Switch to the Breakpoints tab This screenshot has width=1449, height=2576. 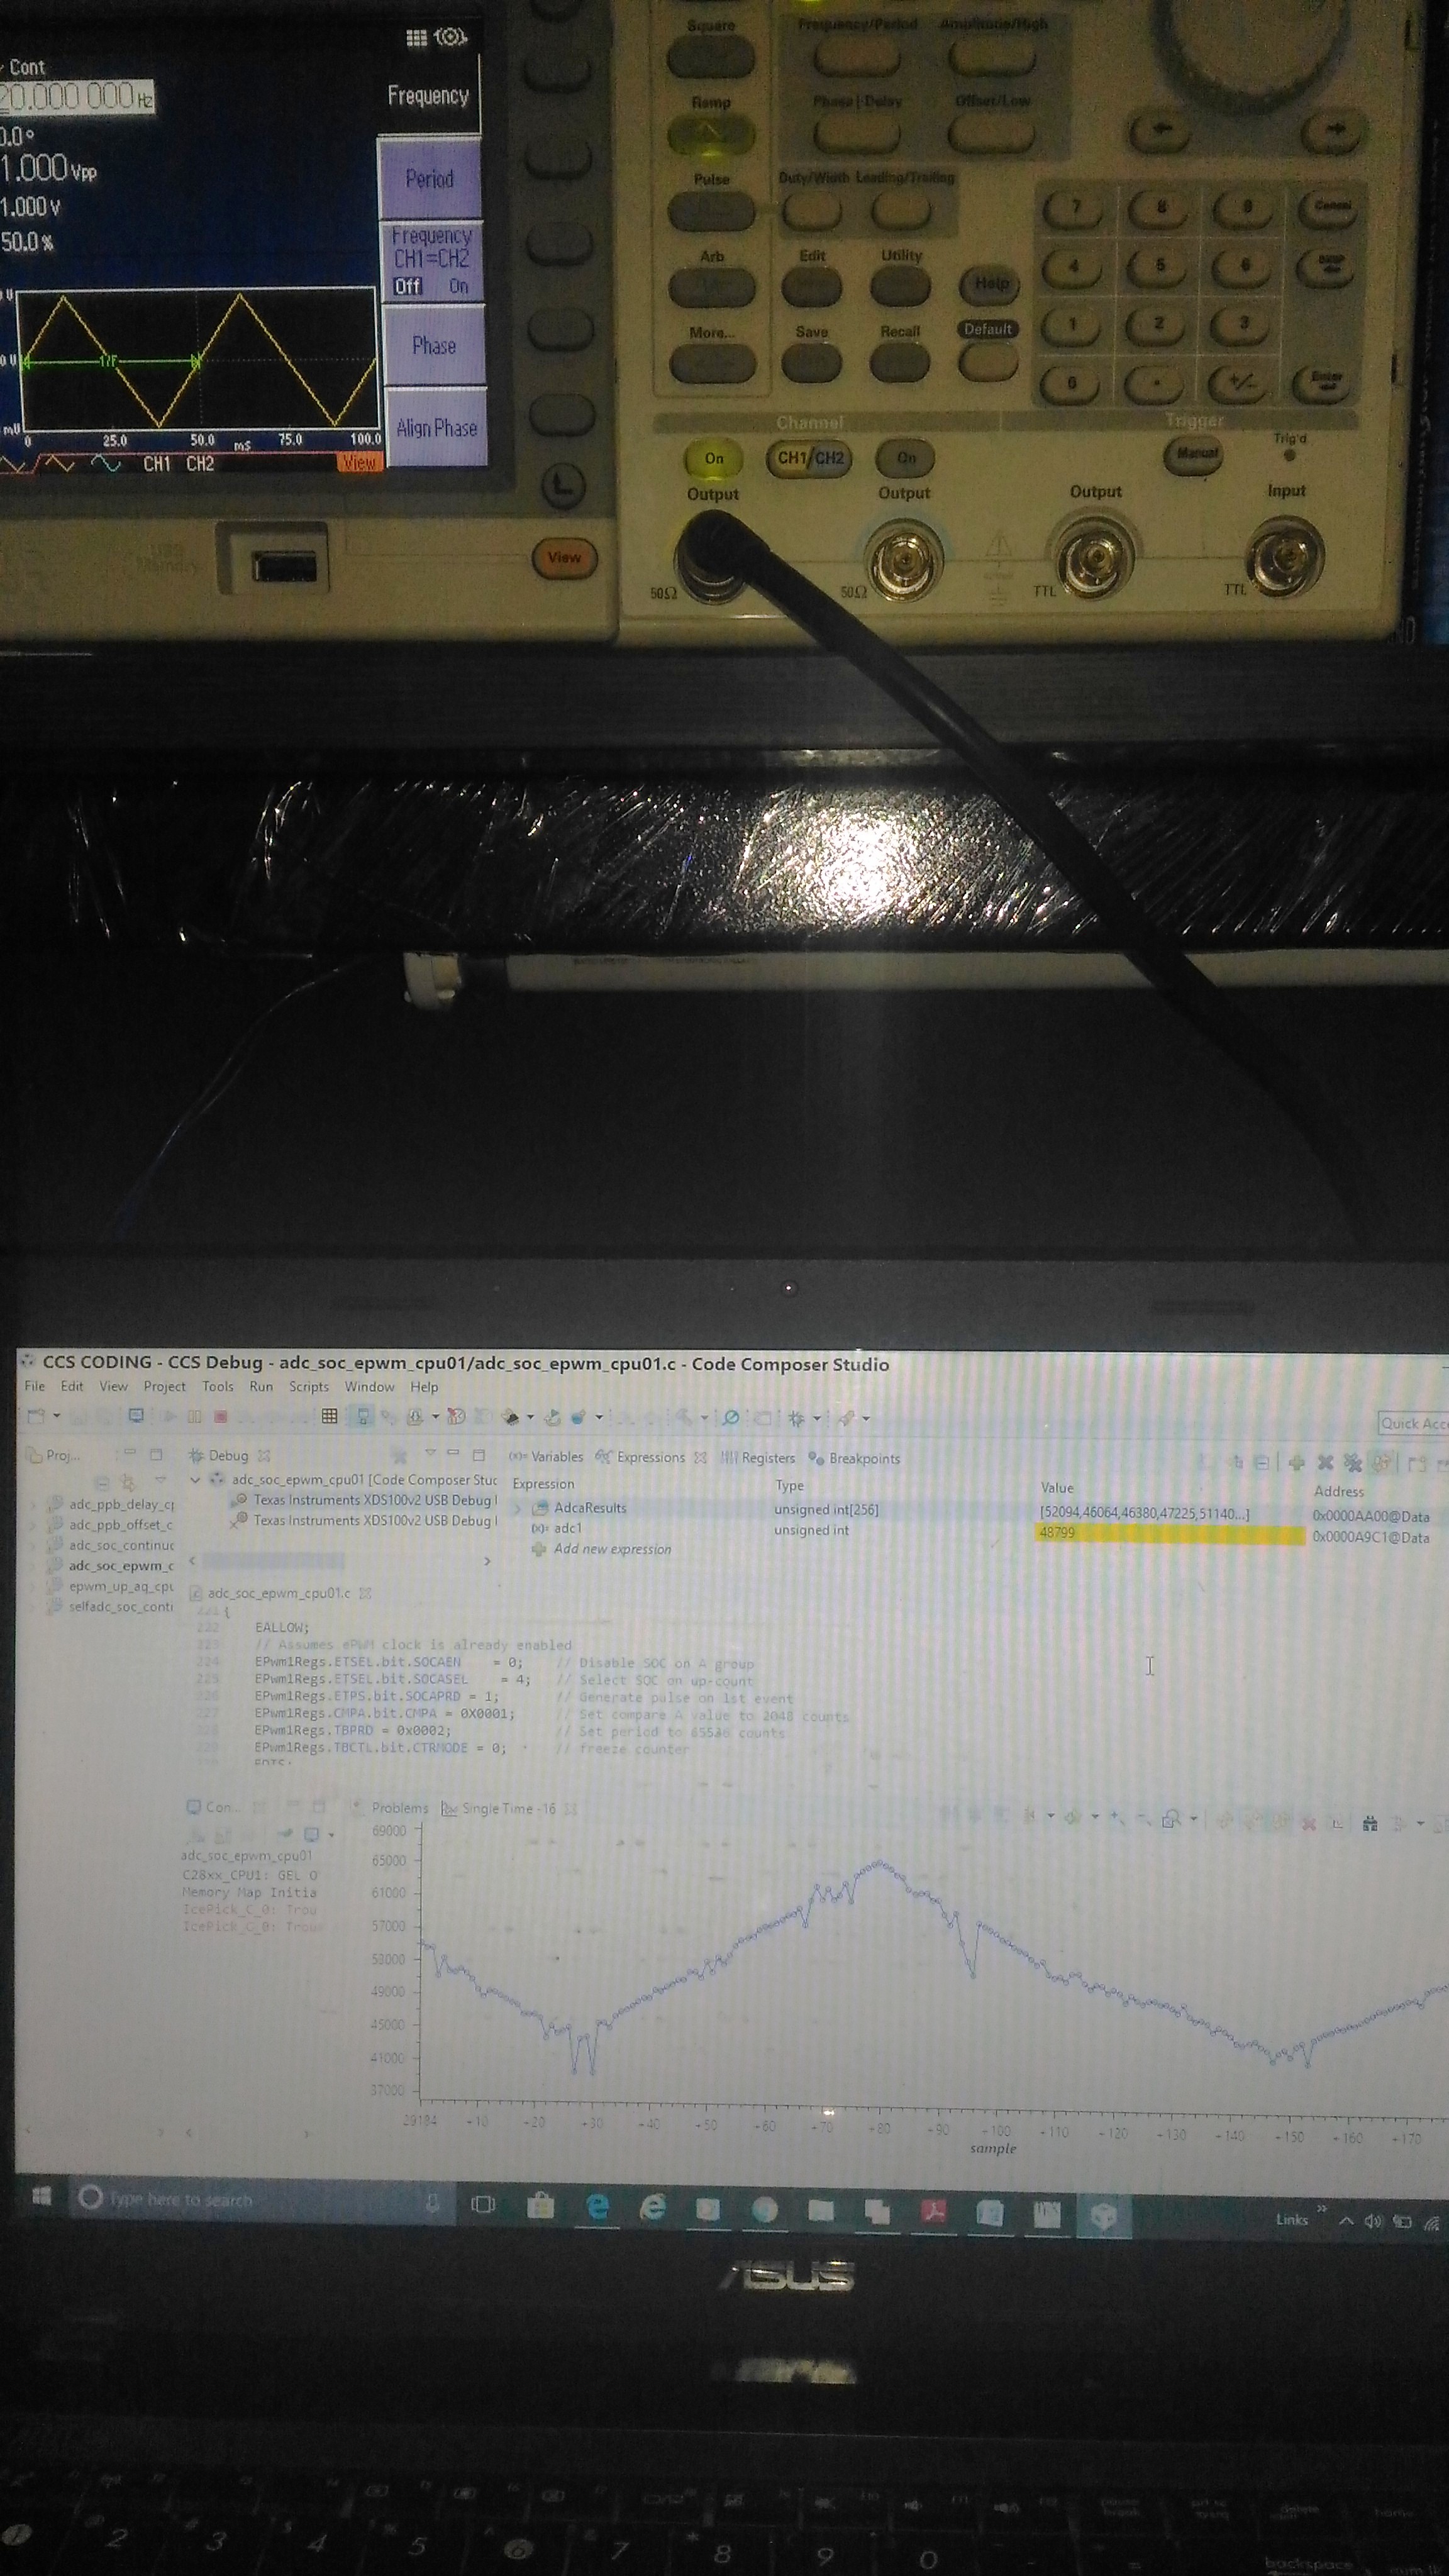pos(863,1458)
